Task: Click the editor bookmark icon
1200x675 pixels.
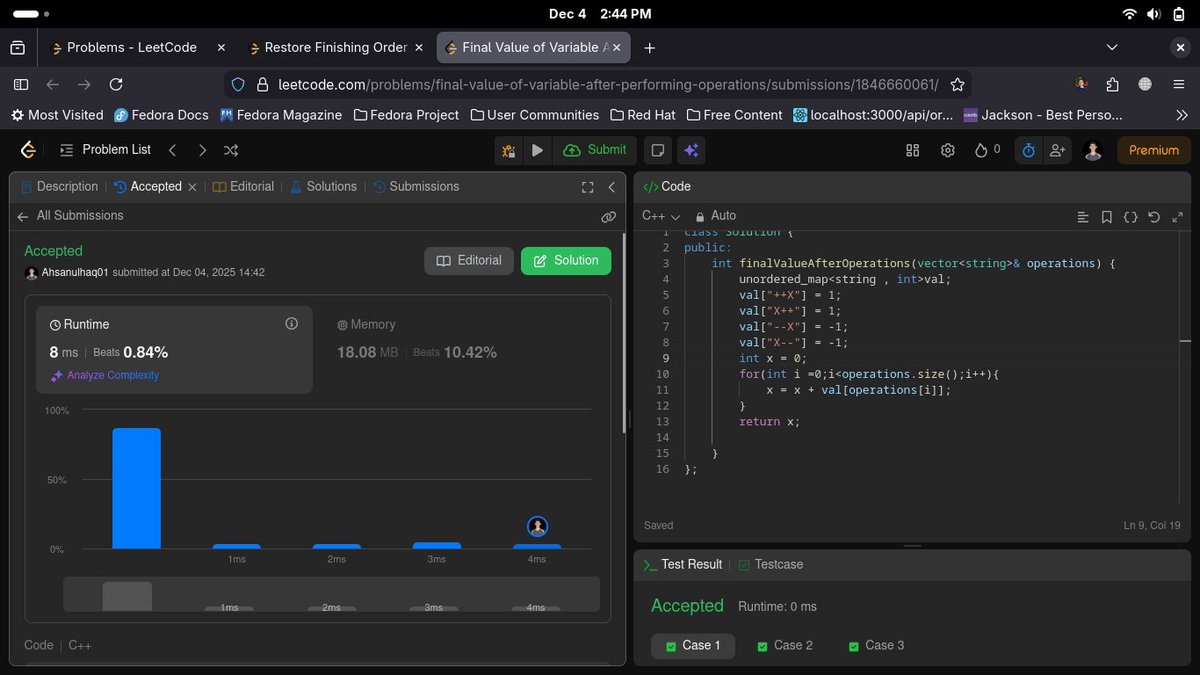Action: tap(1106, 216)
